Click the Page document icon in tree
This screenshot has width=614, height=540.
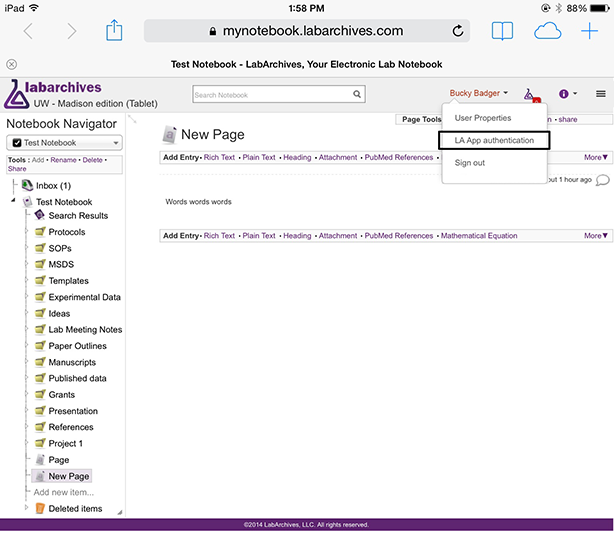40,459
